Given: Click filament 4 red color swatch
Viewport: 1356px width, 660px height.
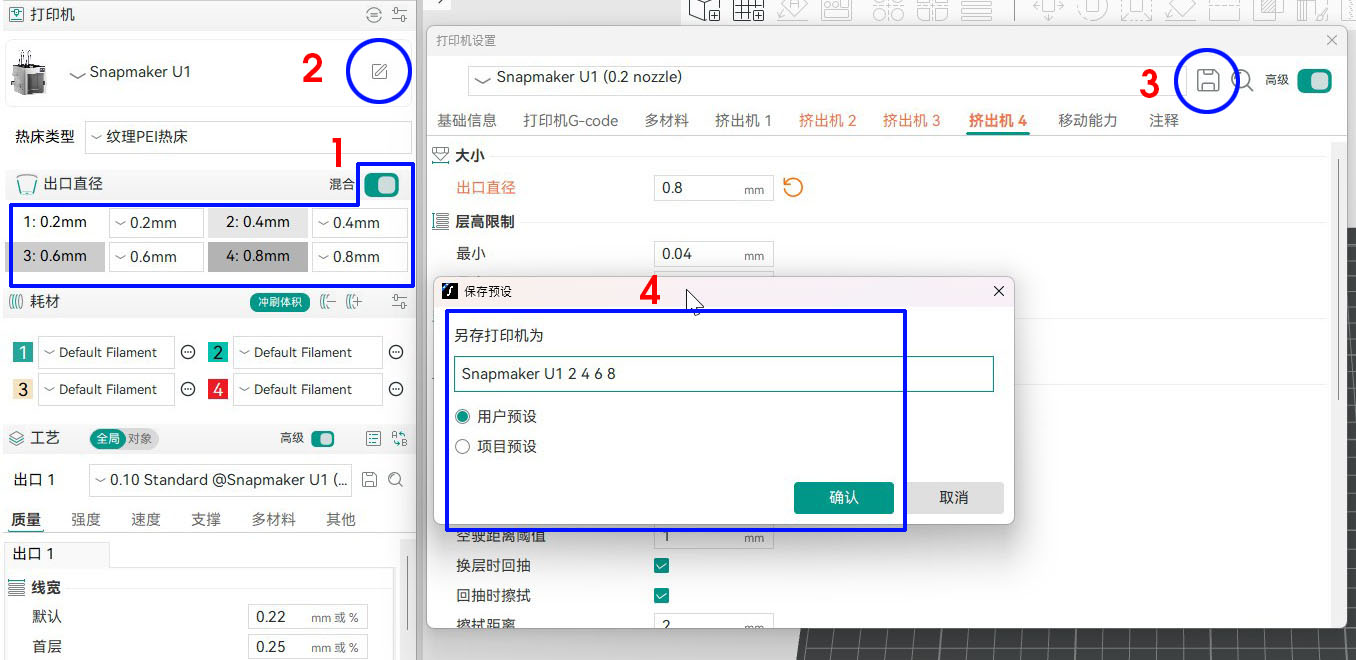Looking at the screenshot, I should coord(218,389).
